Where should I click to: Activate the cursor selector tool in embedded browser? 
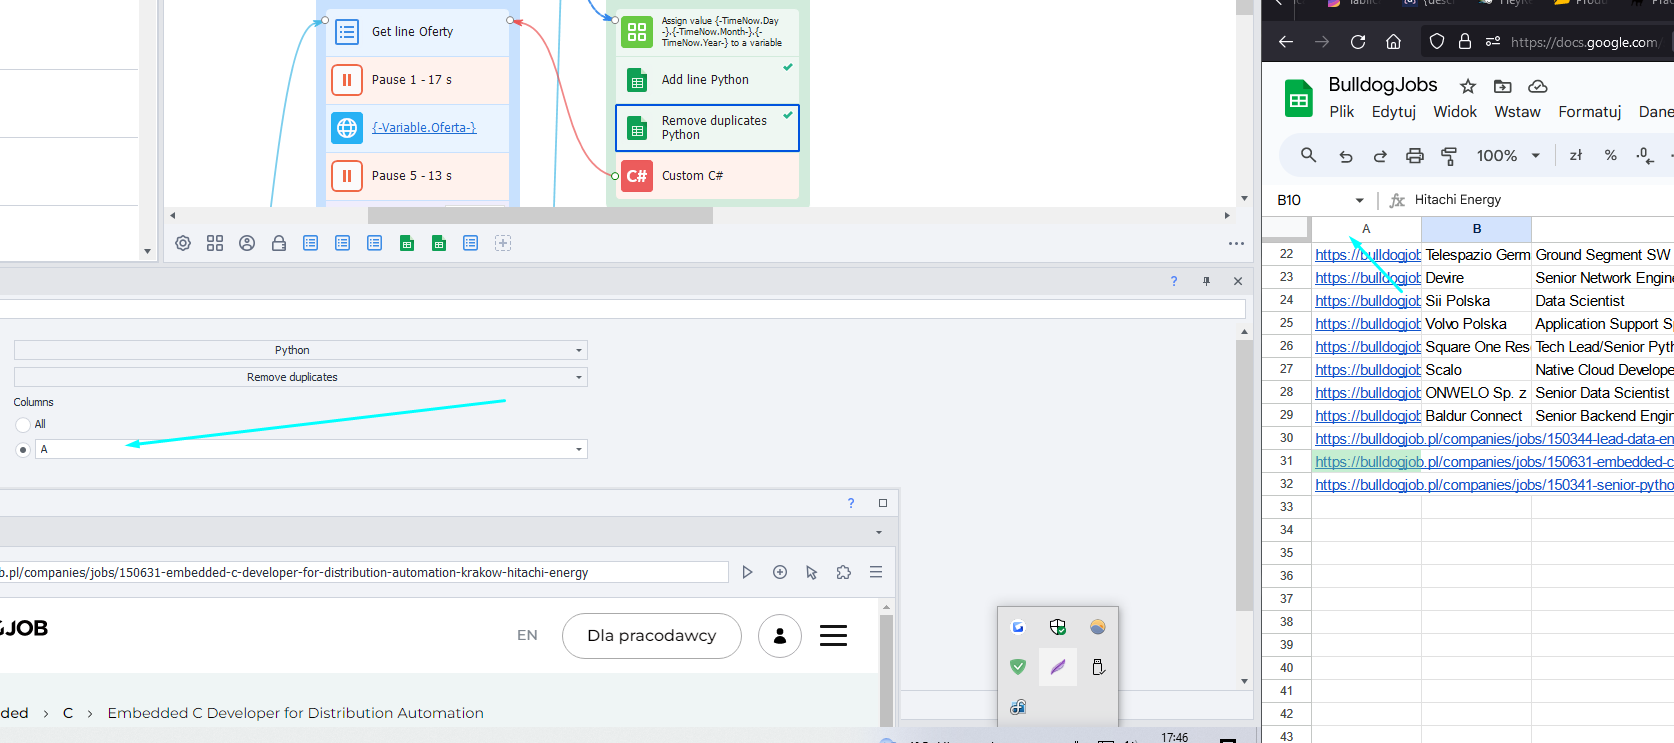(812, 572)
